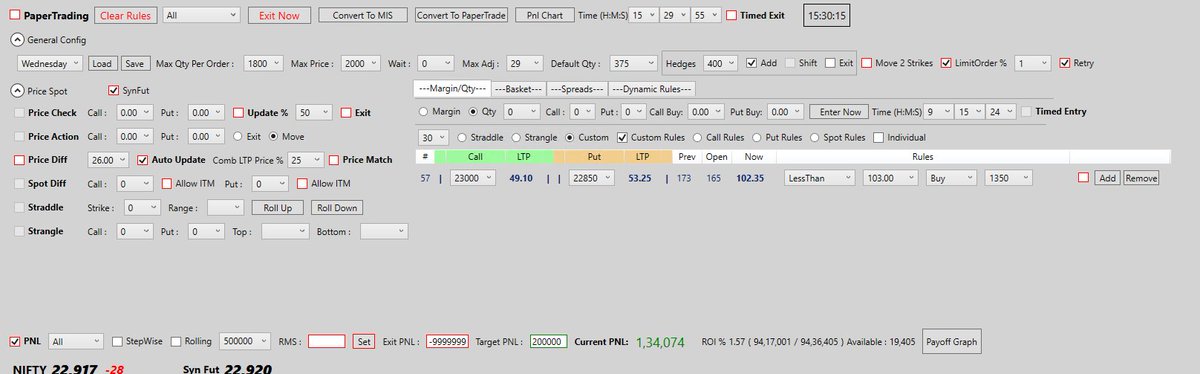1200x374 pixels.
Task: Switch to the Margin/Qty tab
Action: point(451,89)
